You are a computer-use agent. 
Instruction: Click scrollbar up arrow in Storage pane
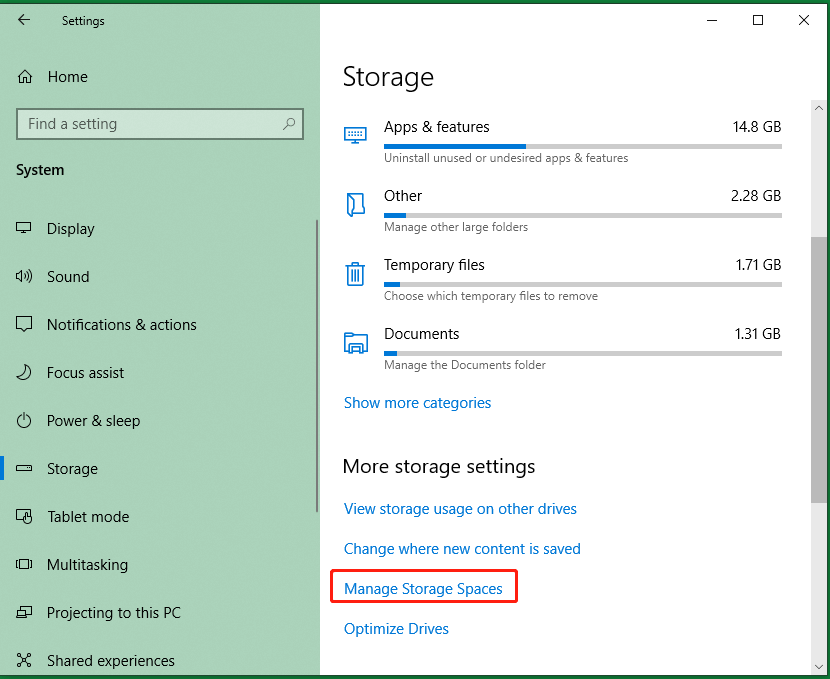tap(818, 108)
